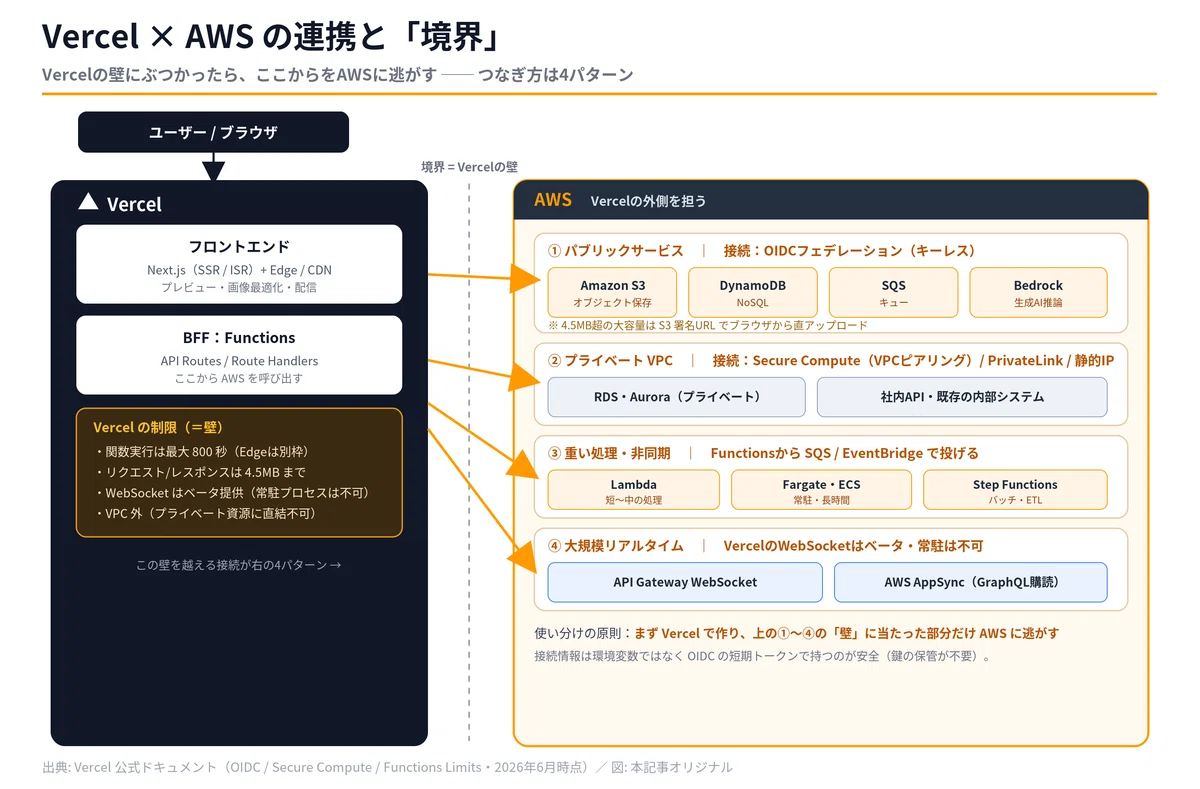Select the AWS AppSync（GraphQL購読） box

click(x=970, y=582)
